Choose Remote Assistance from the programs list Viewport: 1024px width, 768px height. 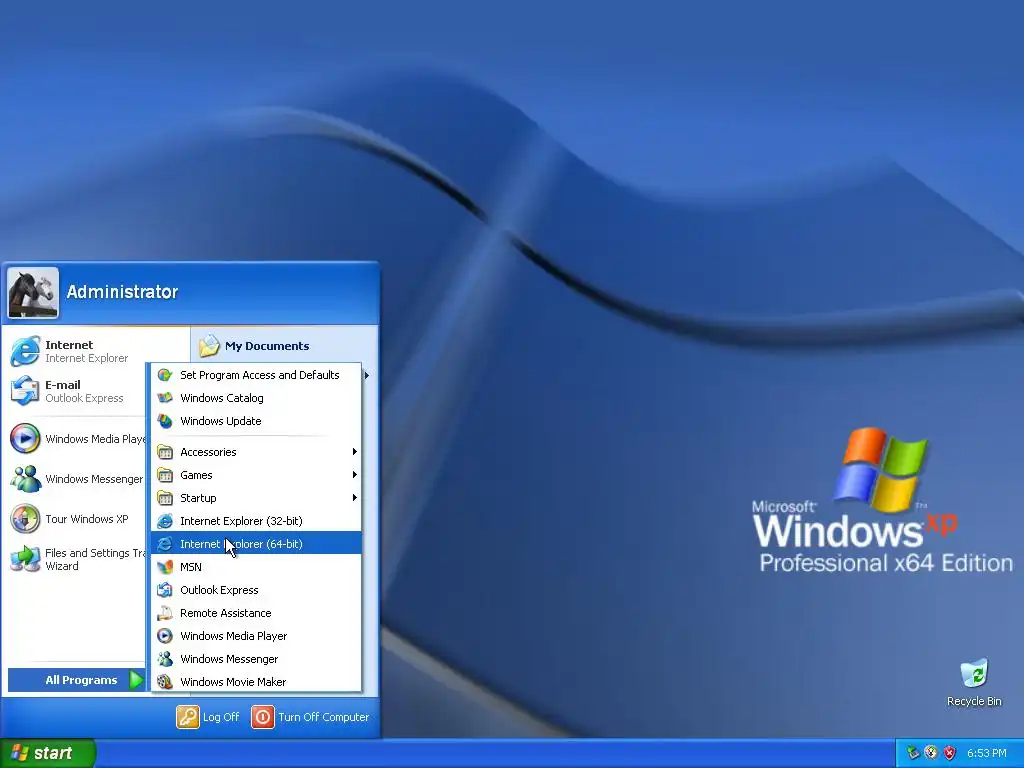[256, 613]
